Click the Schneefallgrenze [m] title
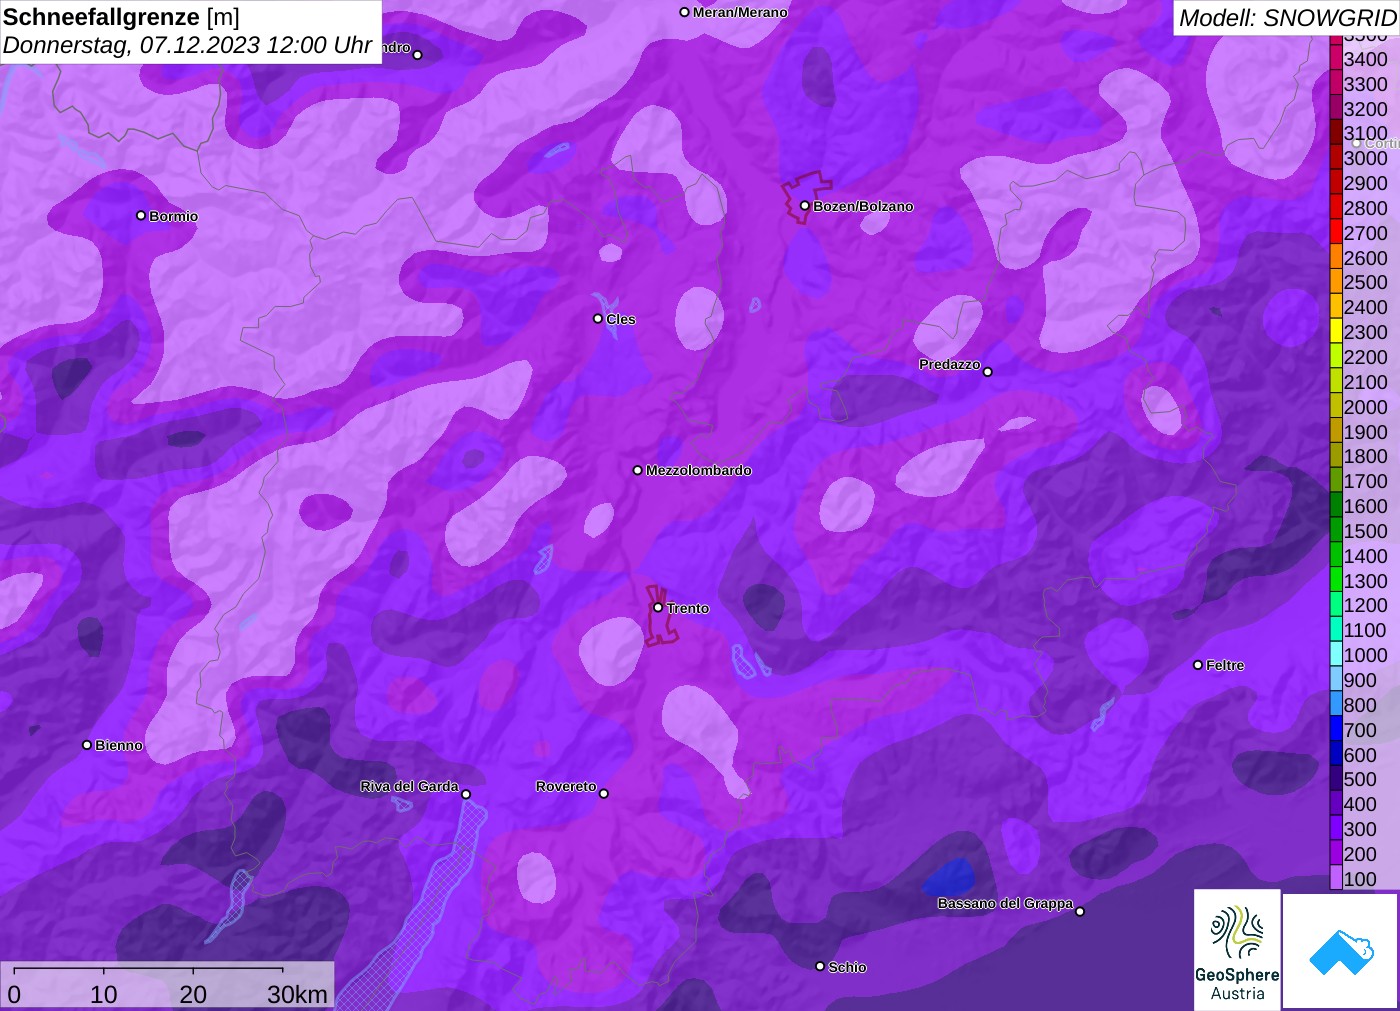Viewport: 1400px width, 1011px height. coord(121,17)
